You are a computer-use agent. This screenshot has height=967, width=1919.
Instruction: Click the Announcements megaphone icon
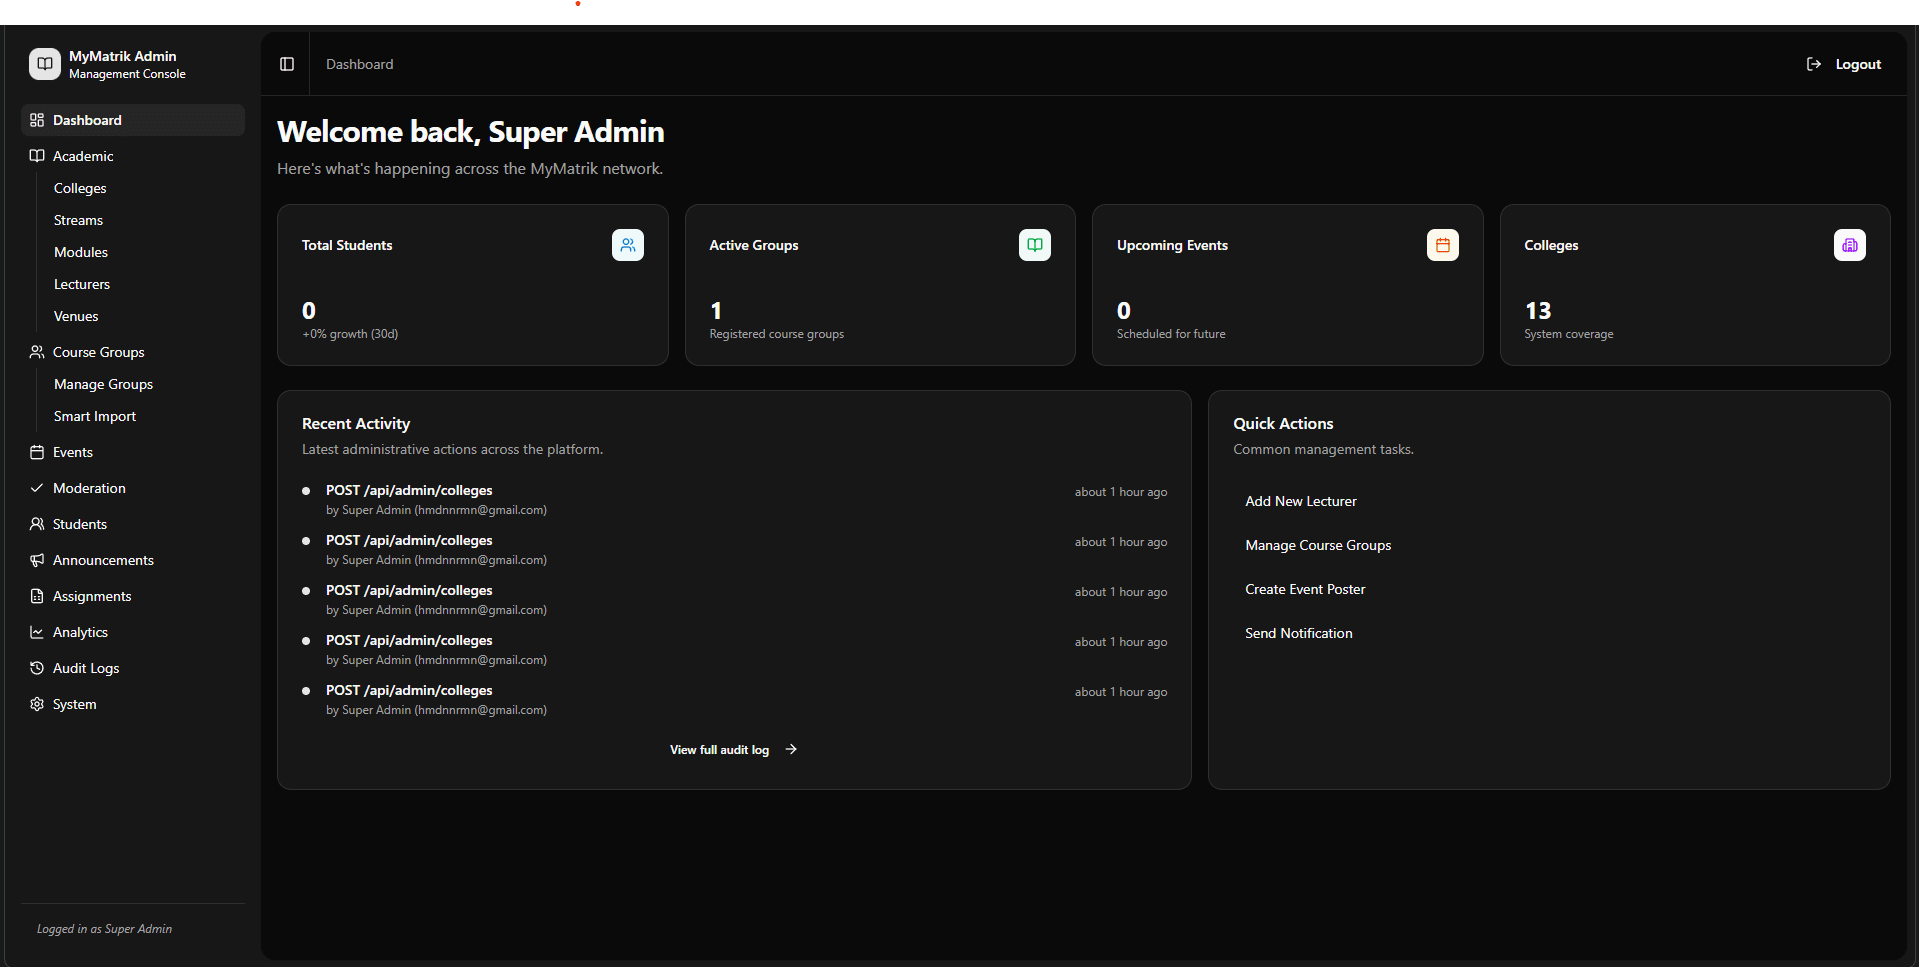pos(37,559)
